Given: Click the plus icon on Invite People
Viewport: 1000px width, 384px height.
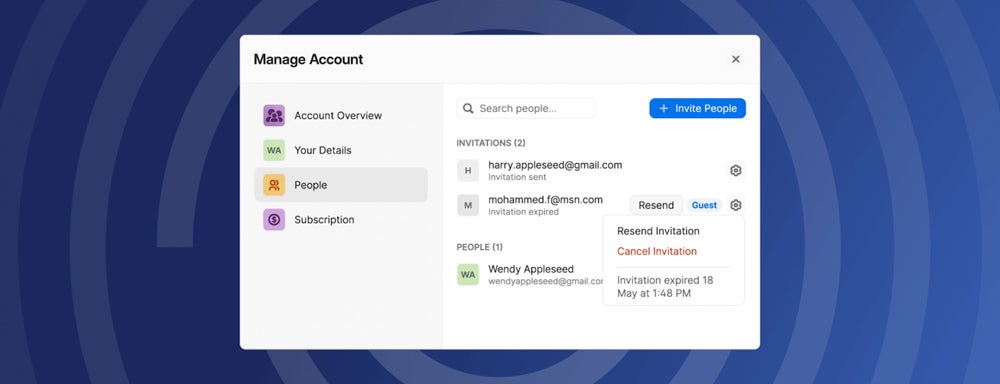Looking at the screenshot, I should click(x=663, y=108).
